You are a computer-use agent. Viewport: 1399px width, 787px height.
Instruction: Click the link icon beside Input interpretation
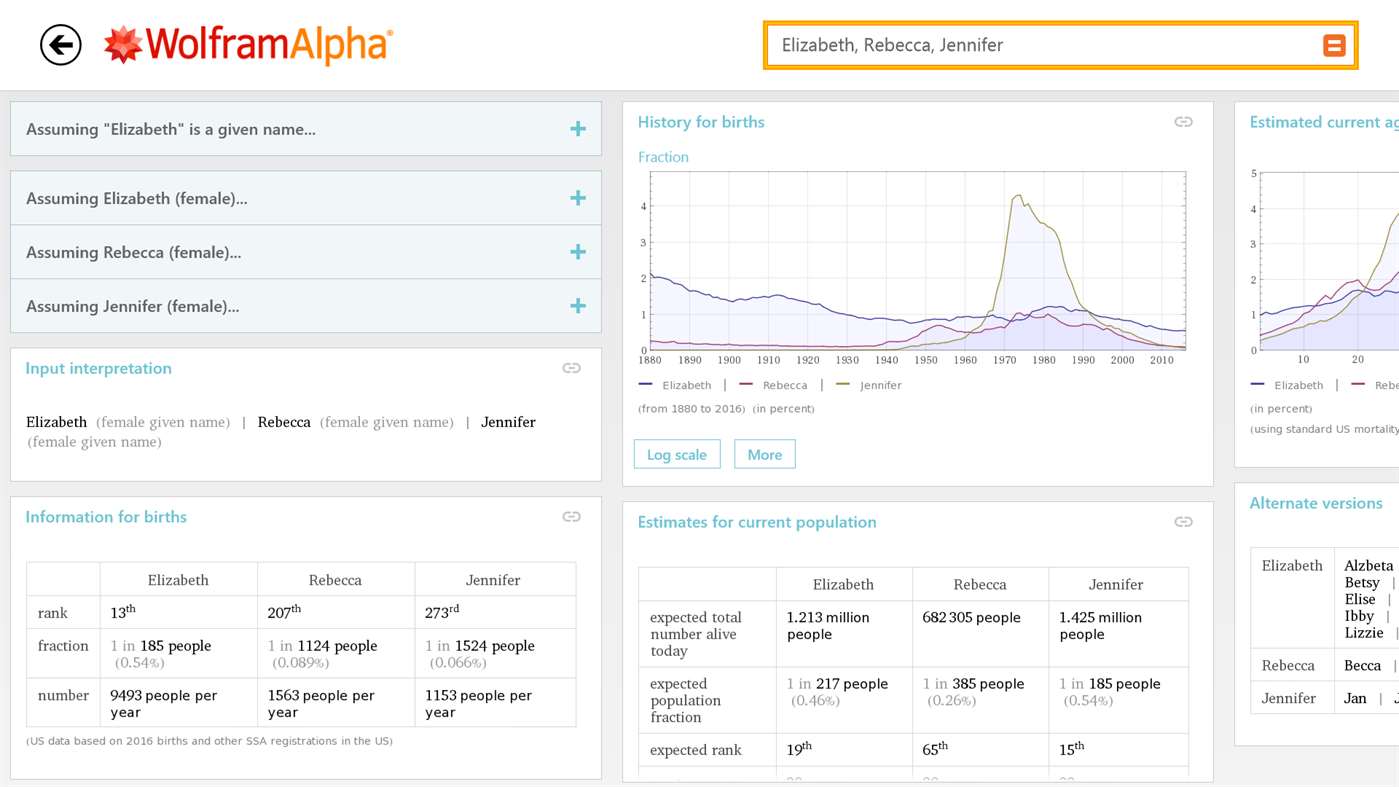pos(570,367)
